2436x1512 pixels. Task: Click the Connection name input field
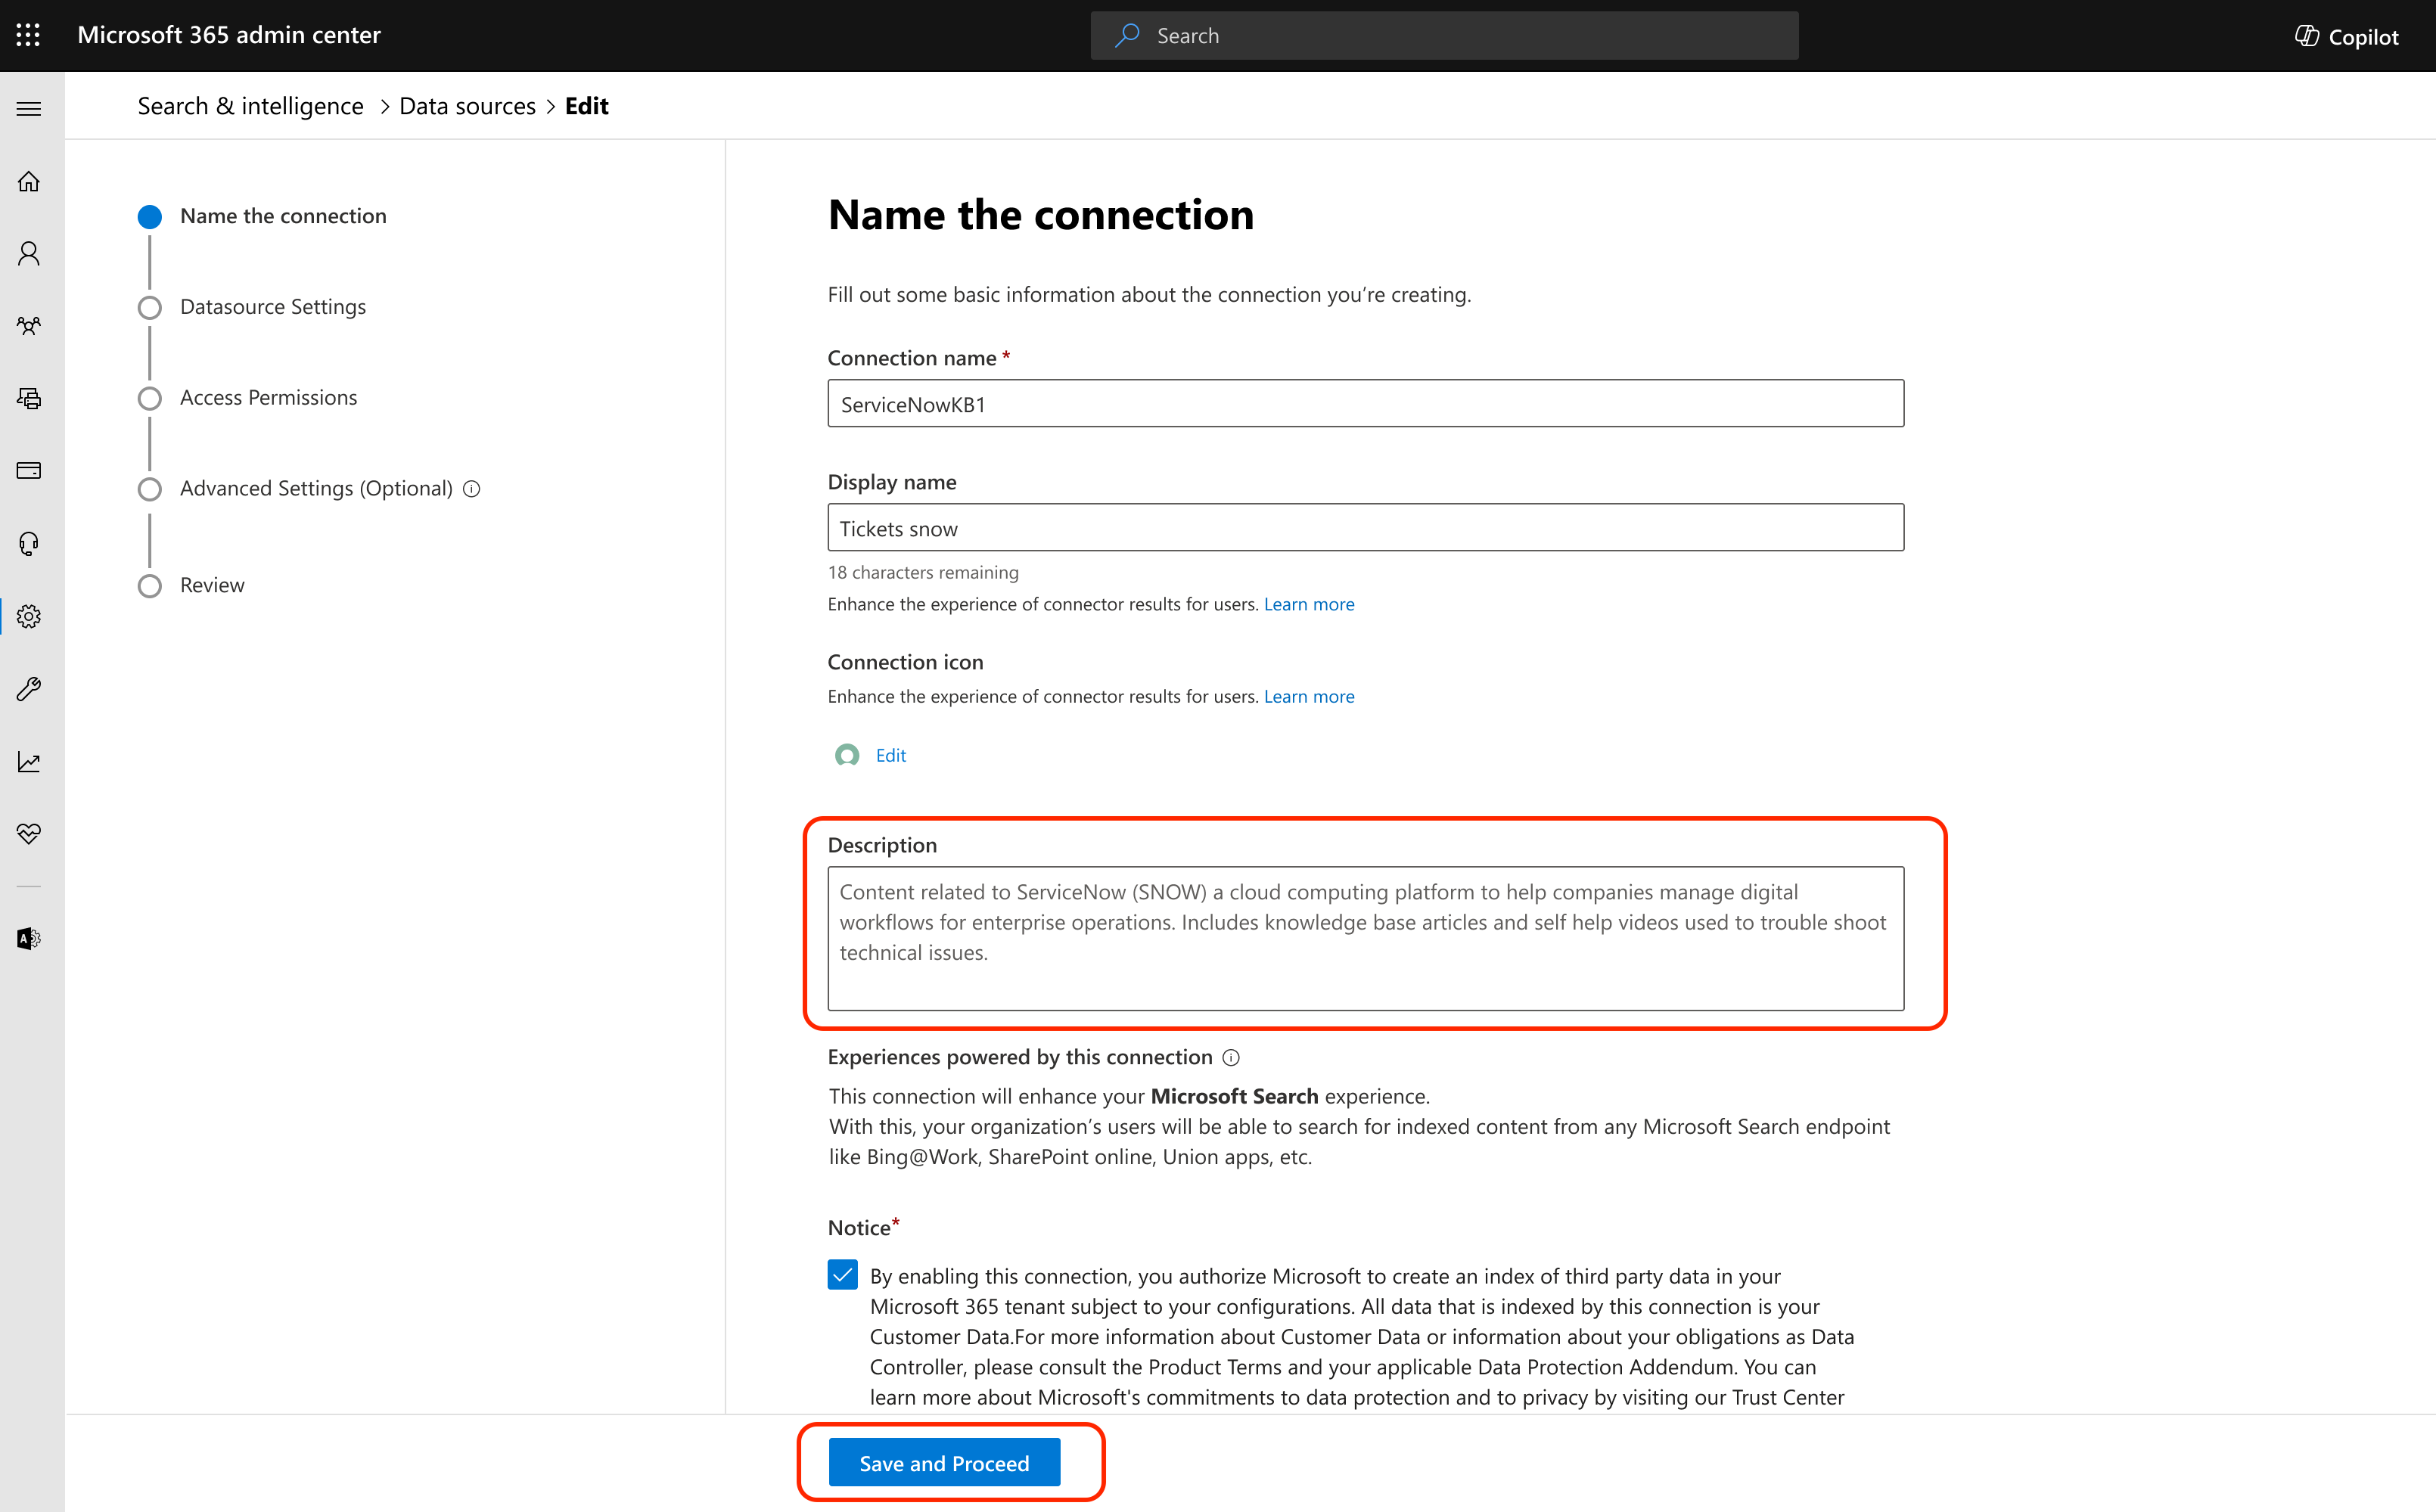[1366, 404]
